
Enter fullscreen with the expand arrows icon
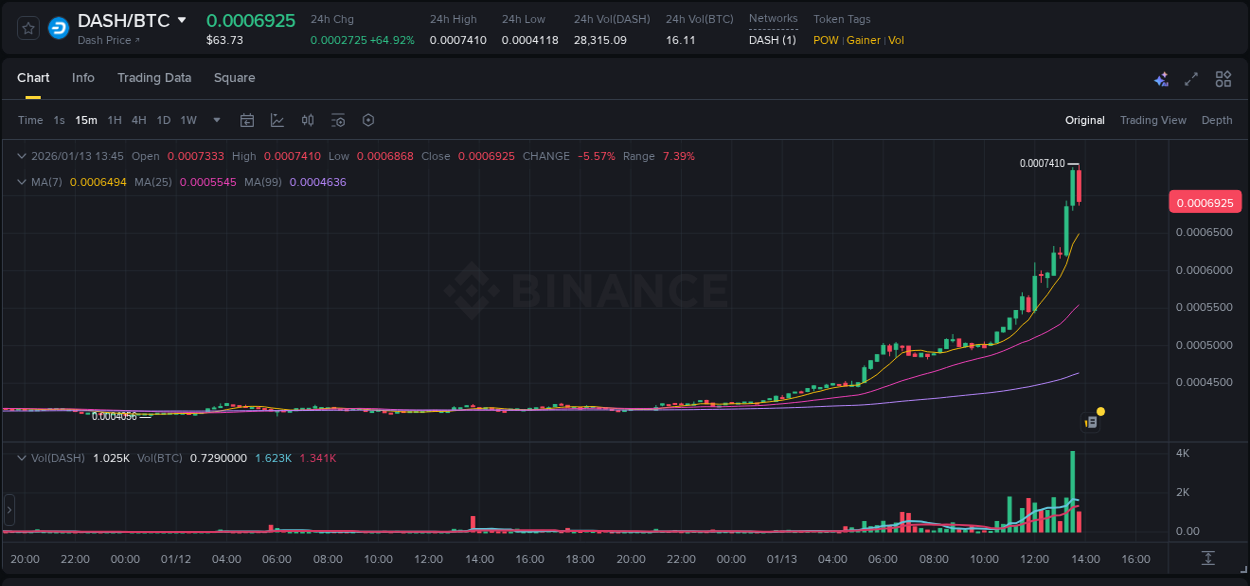1191,78
